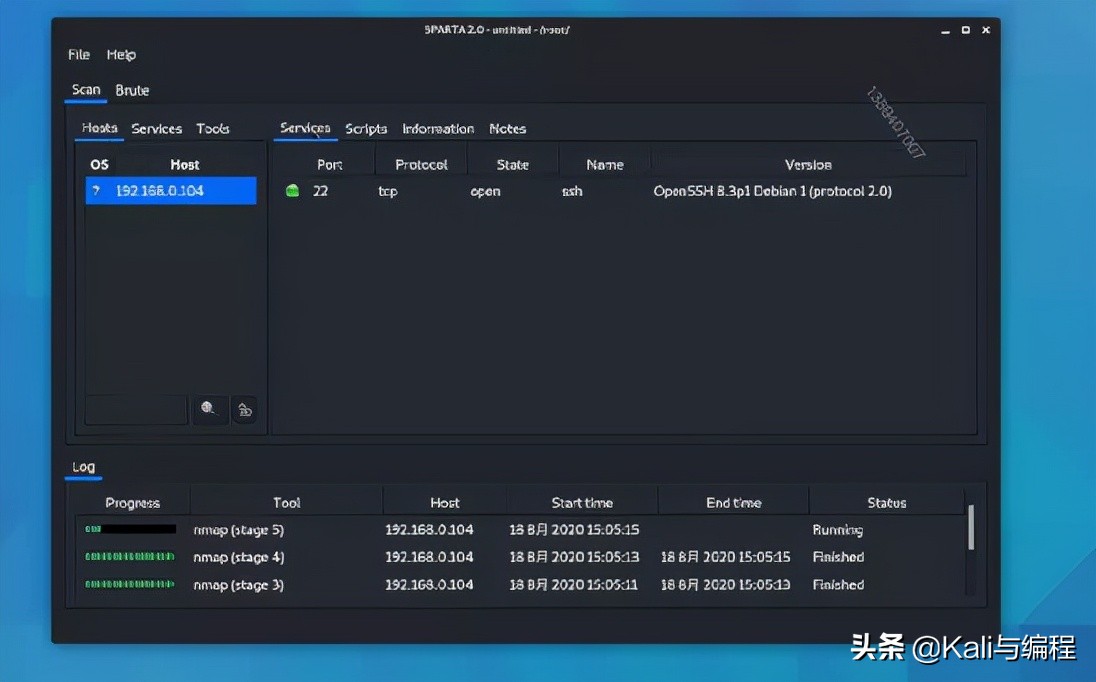Open the Scripts tab
1096x682 pixels.
click(x=366, y=129)
